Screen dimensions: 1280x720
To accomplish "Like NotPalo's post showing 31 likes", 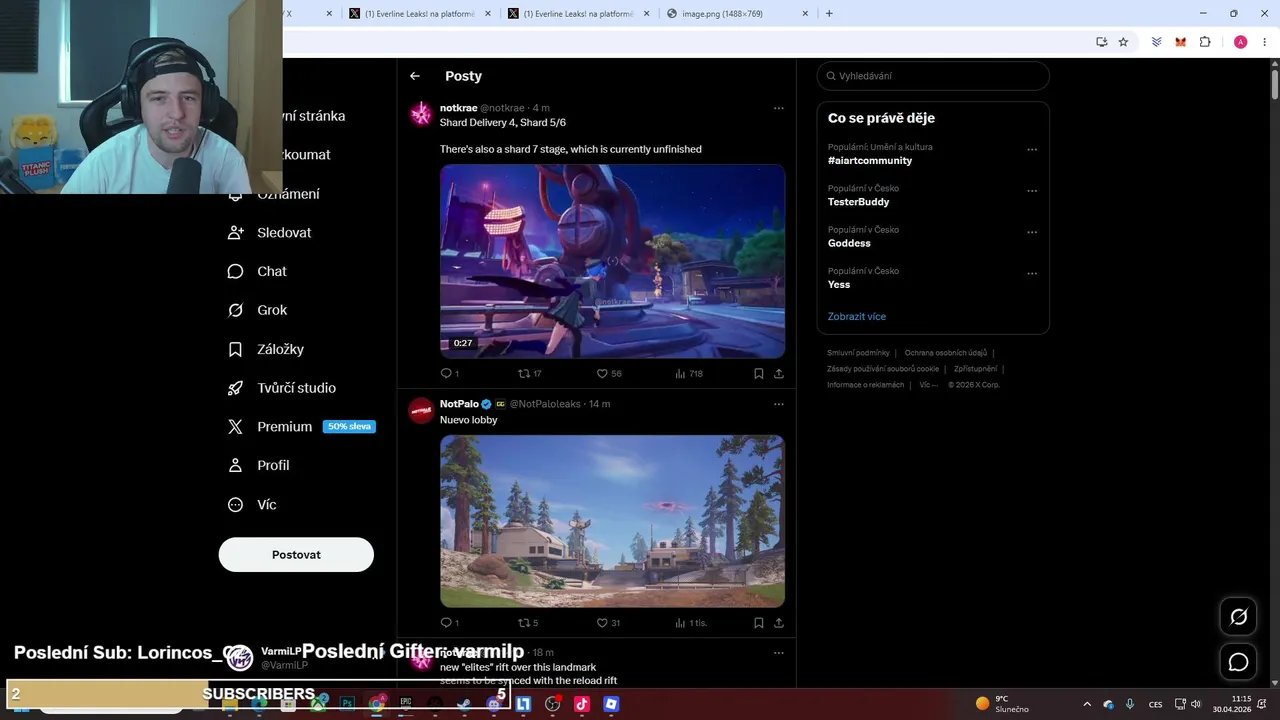I will (x=608, y=623).
